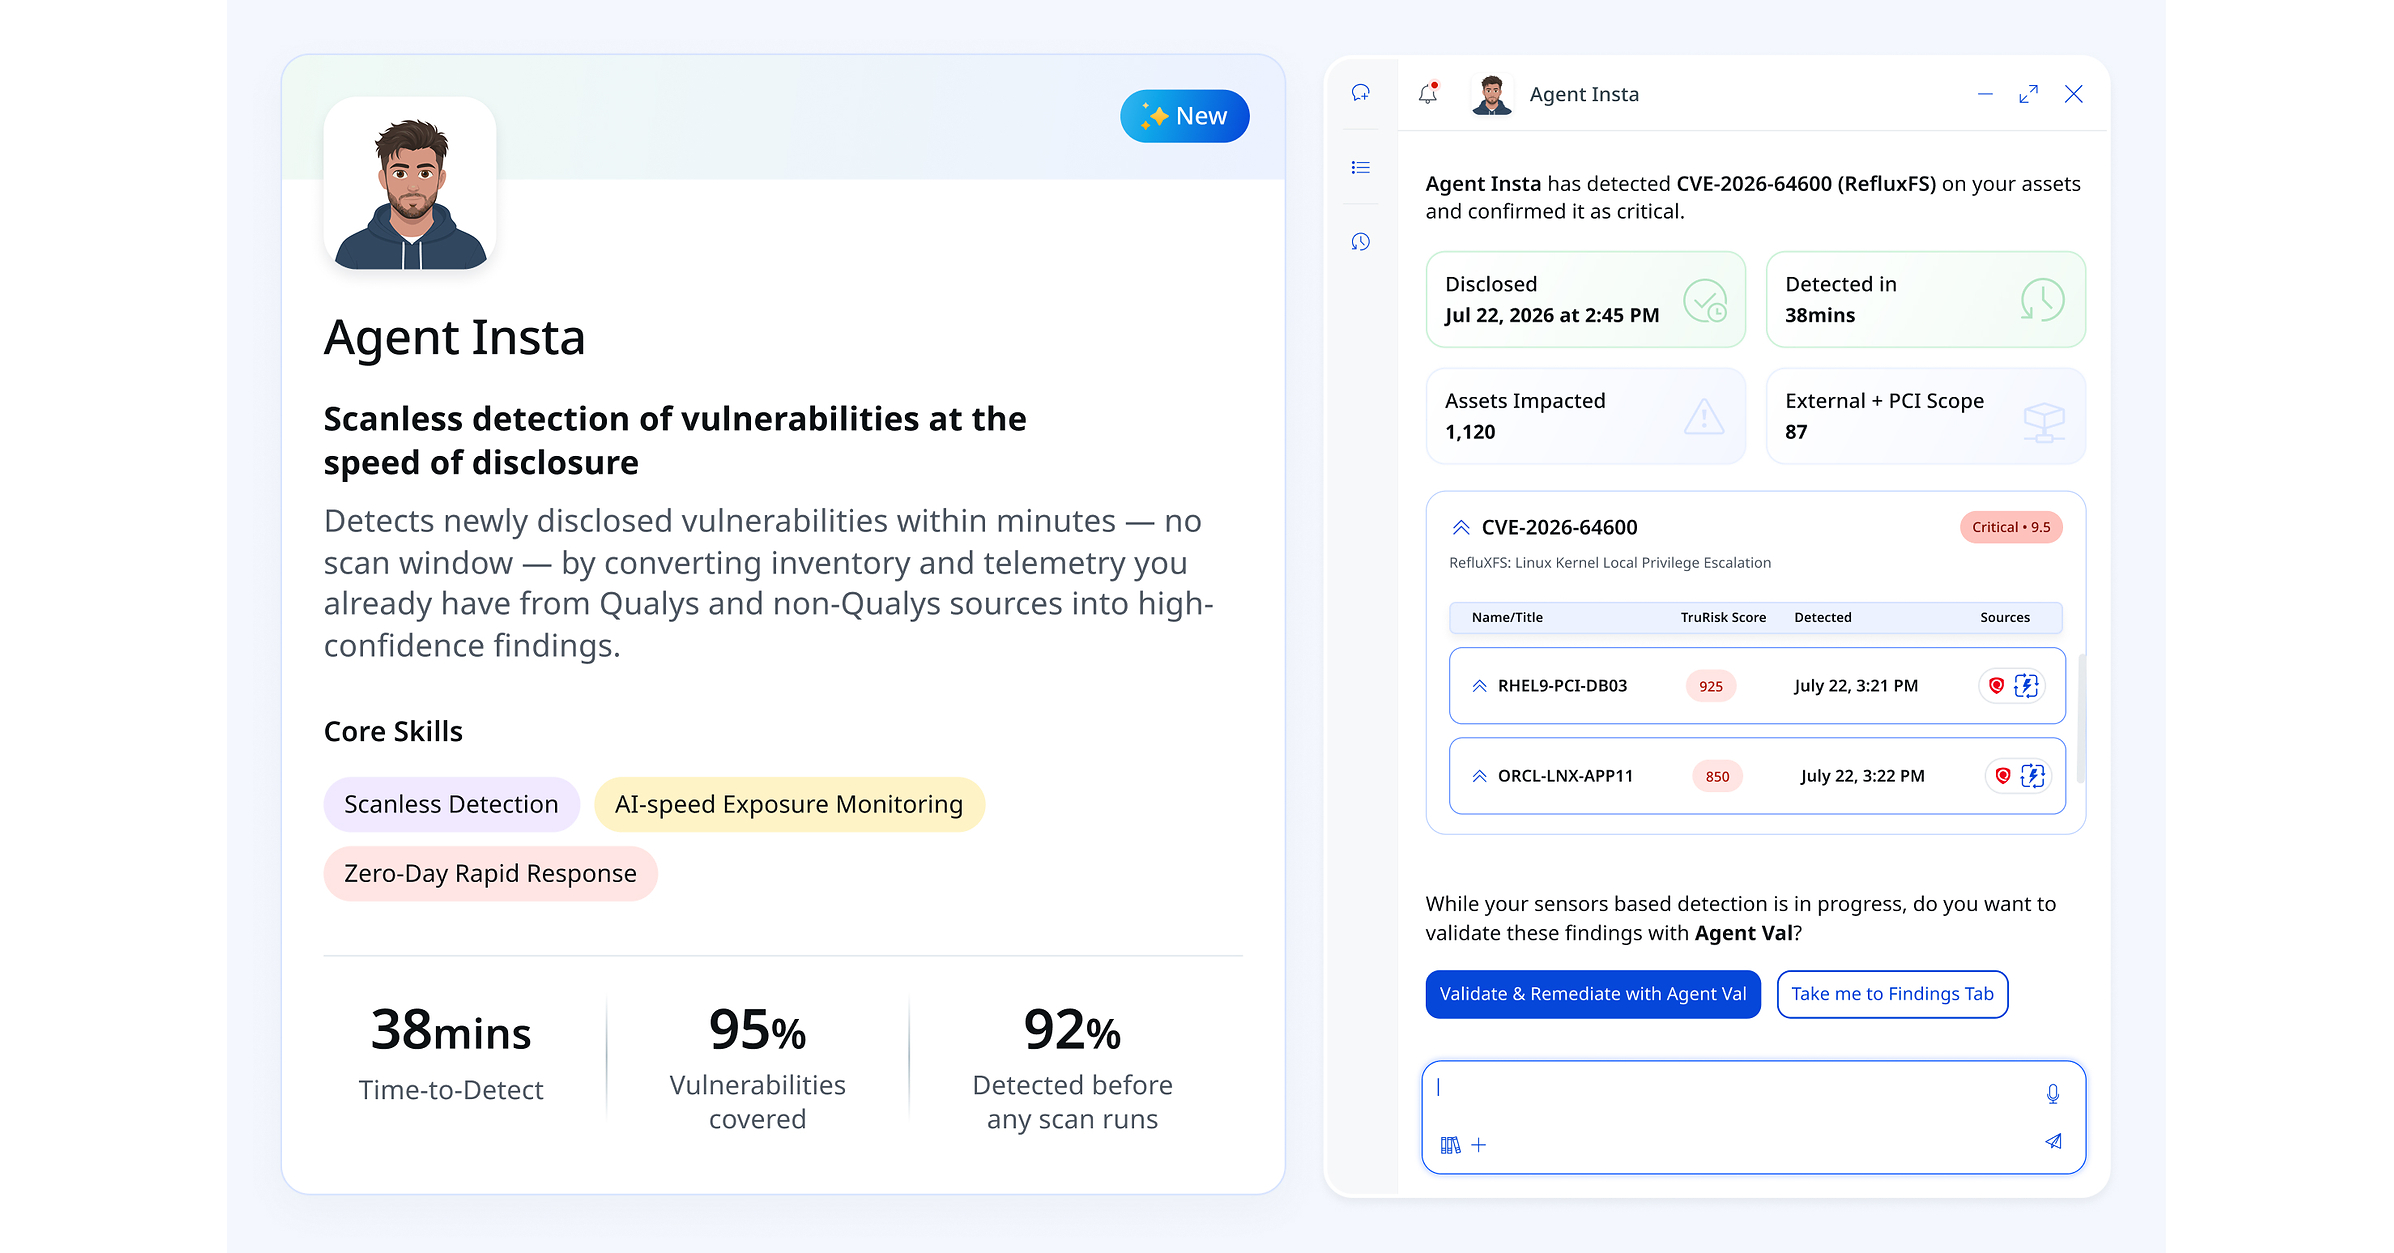Click Take me to Findings Tab
This screenshot has height=1253, width=2394.
tap(1892, 994)
